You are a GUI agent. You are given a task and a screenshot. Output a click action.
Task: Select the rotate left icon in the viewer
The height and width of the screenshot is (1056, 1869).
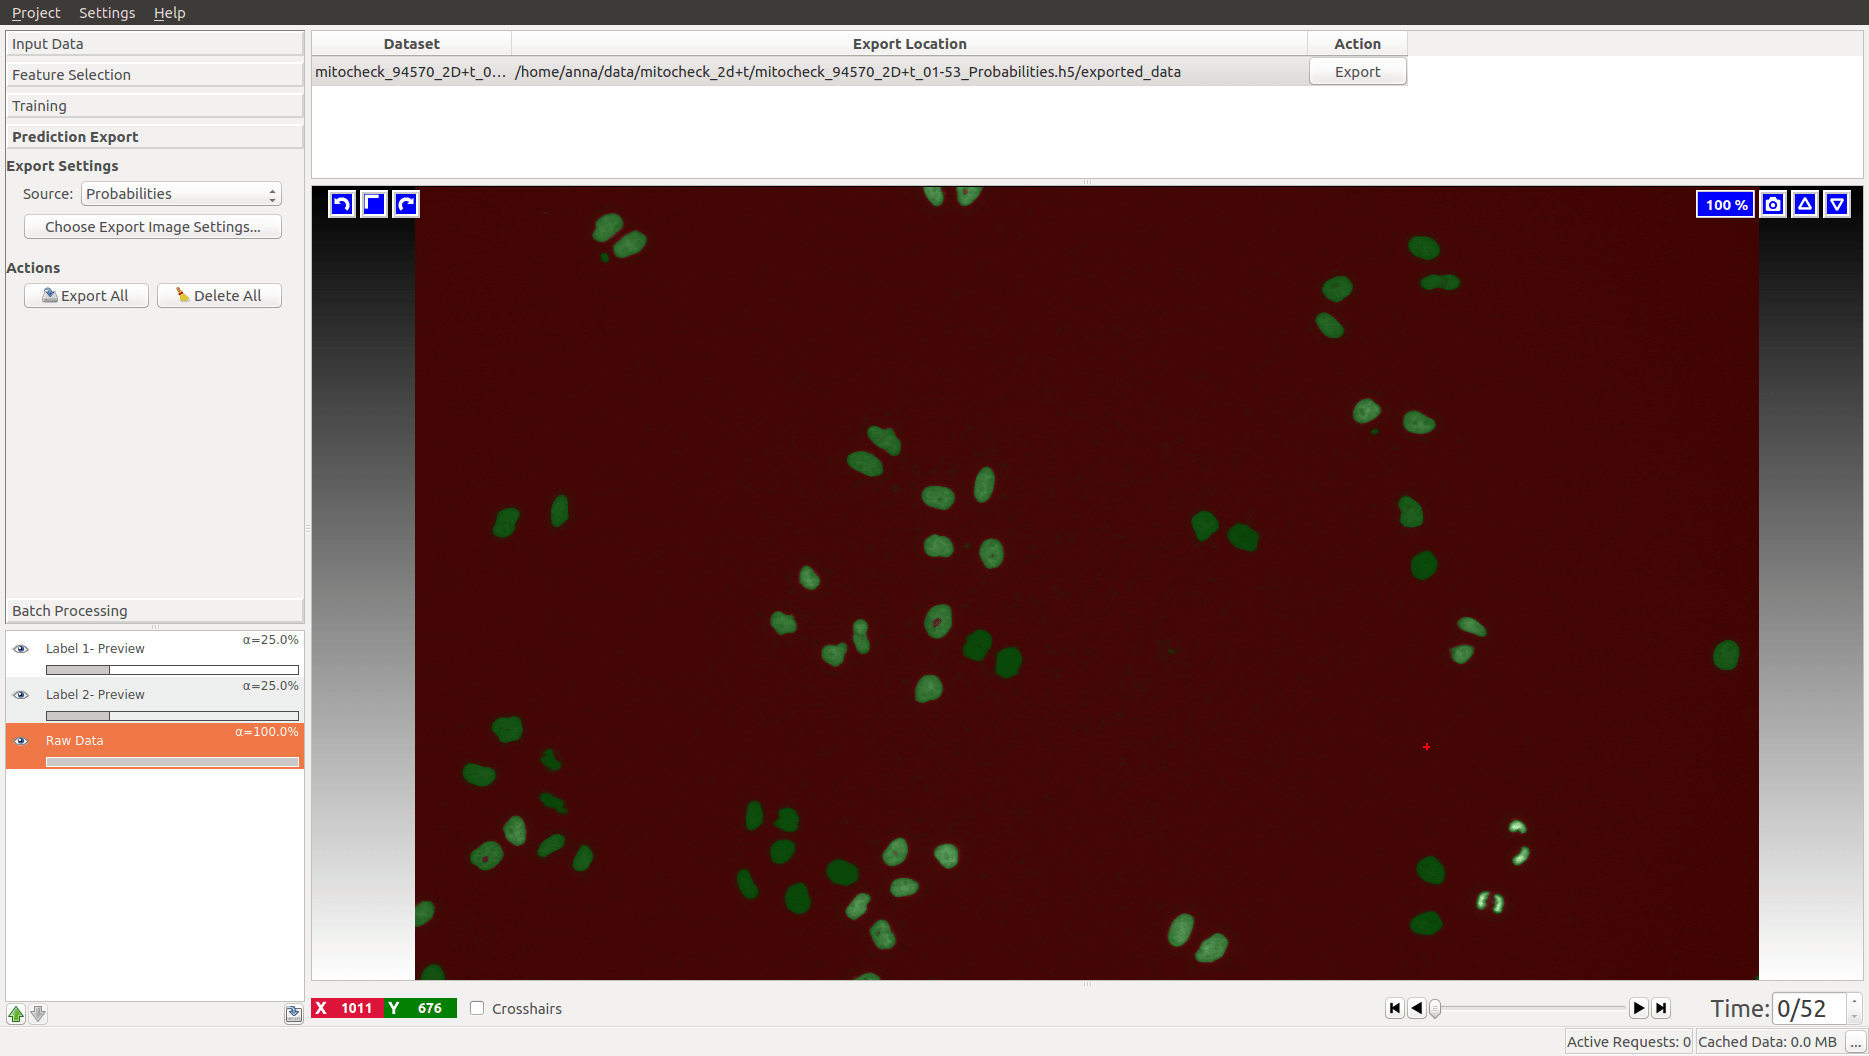coord(341,204)
